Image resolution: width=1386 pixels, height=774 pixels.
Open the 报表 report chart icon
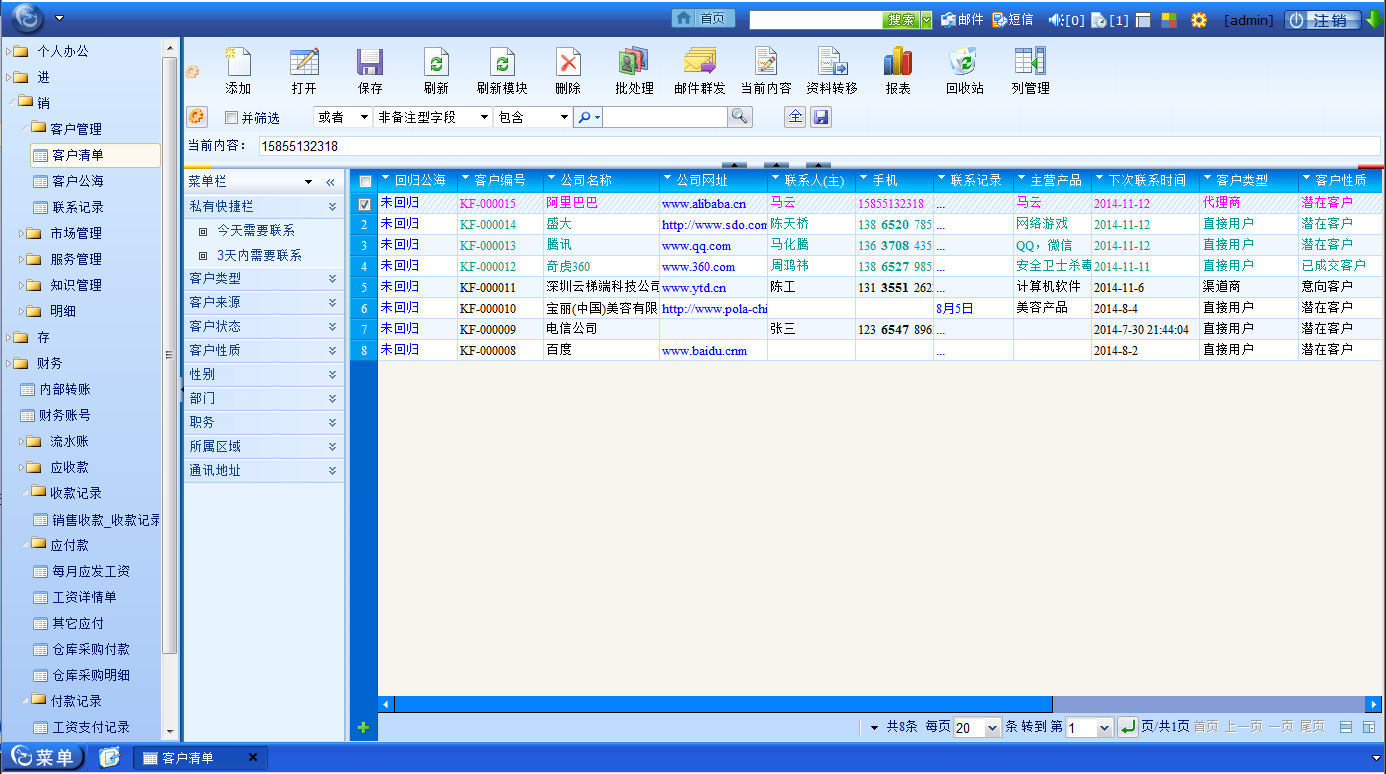[x=898, y=62]
